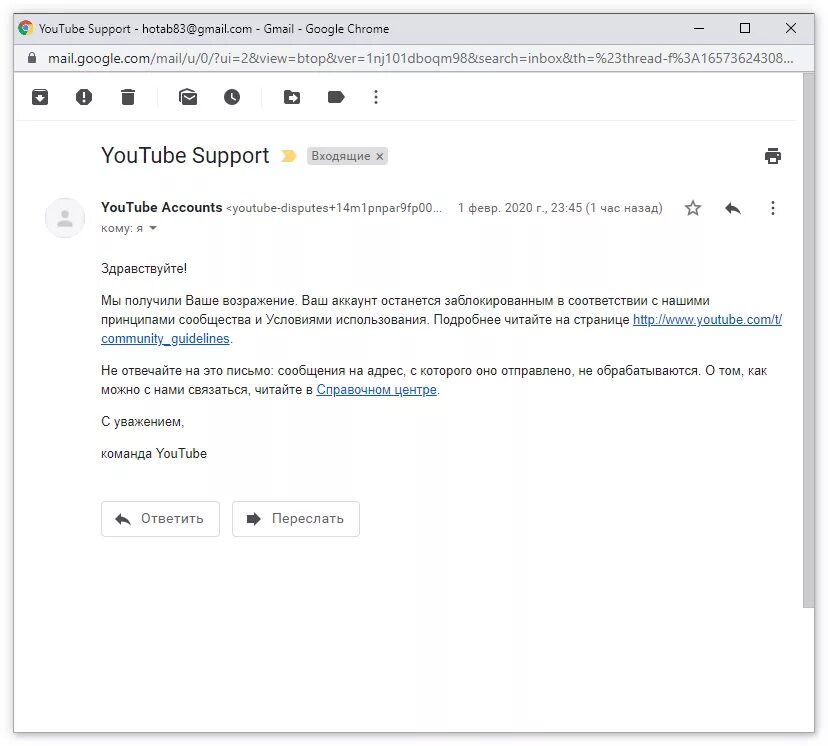
Task: Delete the email via trash icon
Action: 128,97
